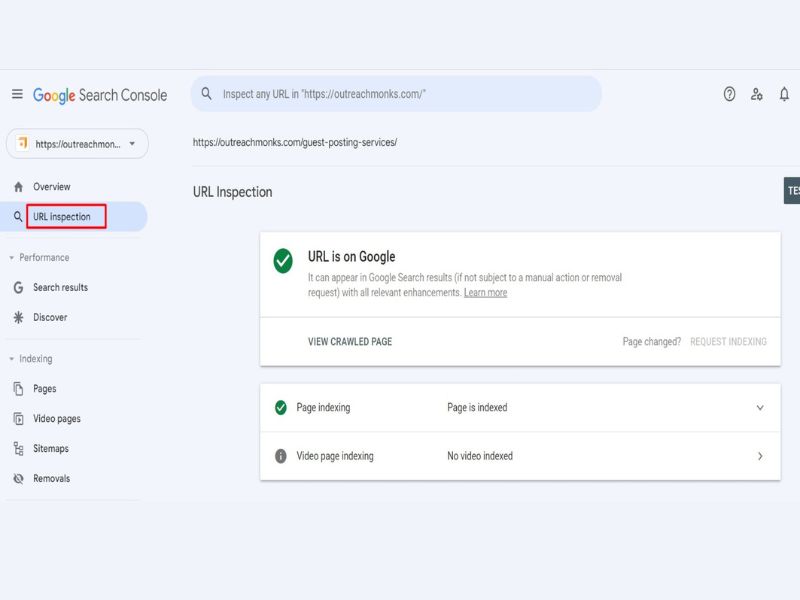Screen dimensions: 800x600
Task: Open Removals in sidebar
Action: (52, 479)
